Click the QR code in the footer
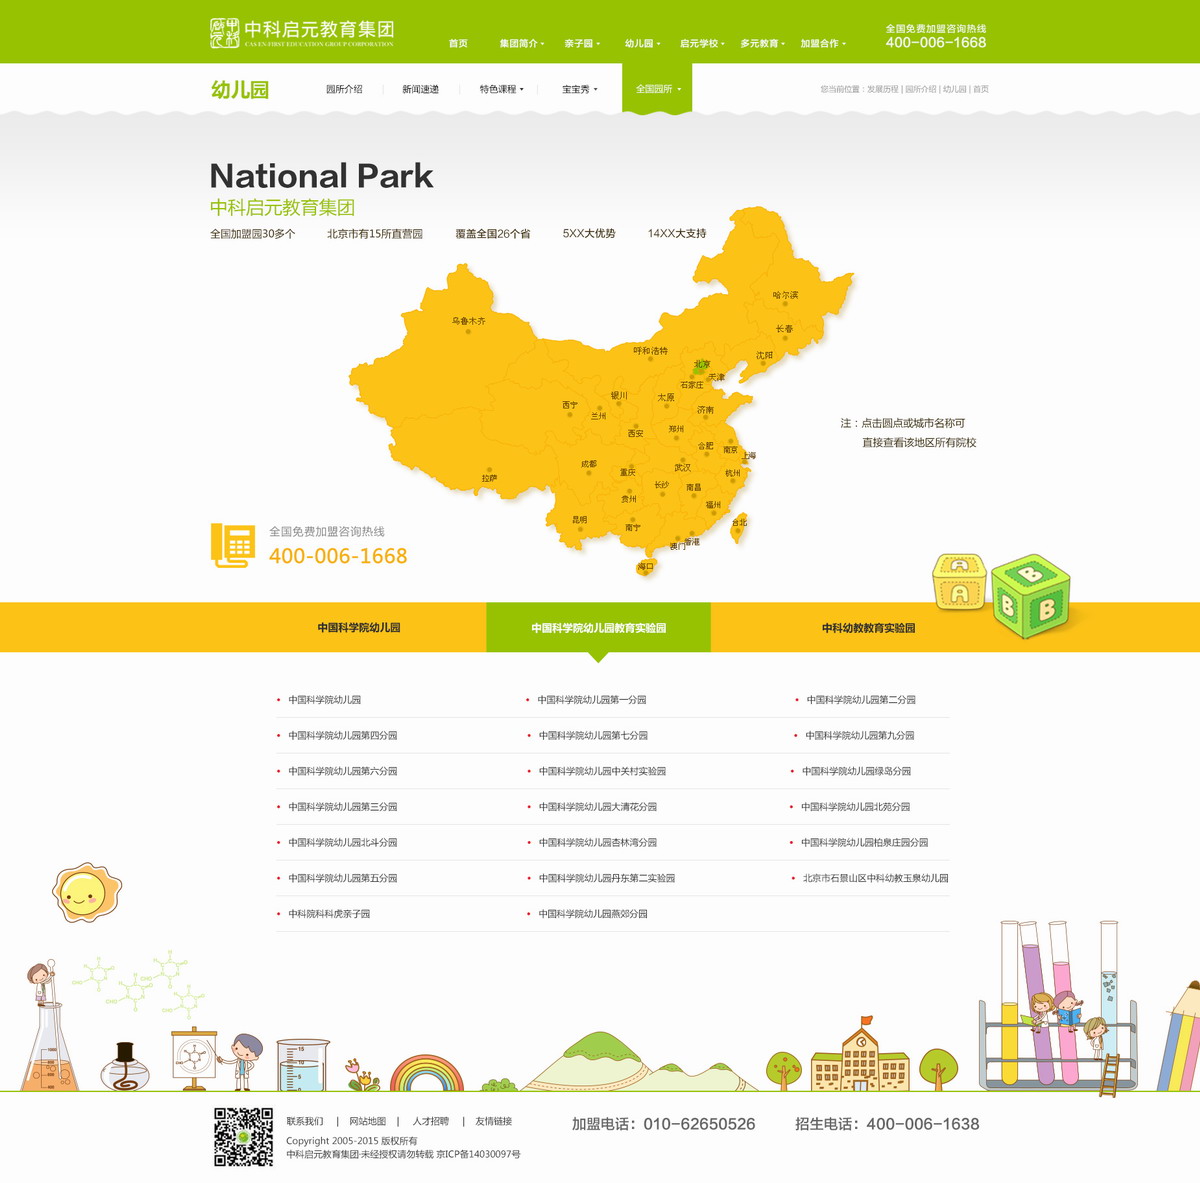 click(243, 1136)
